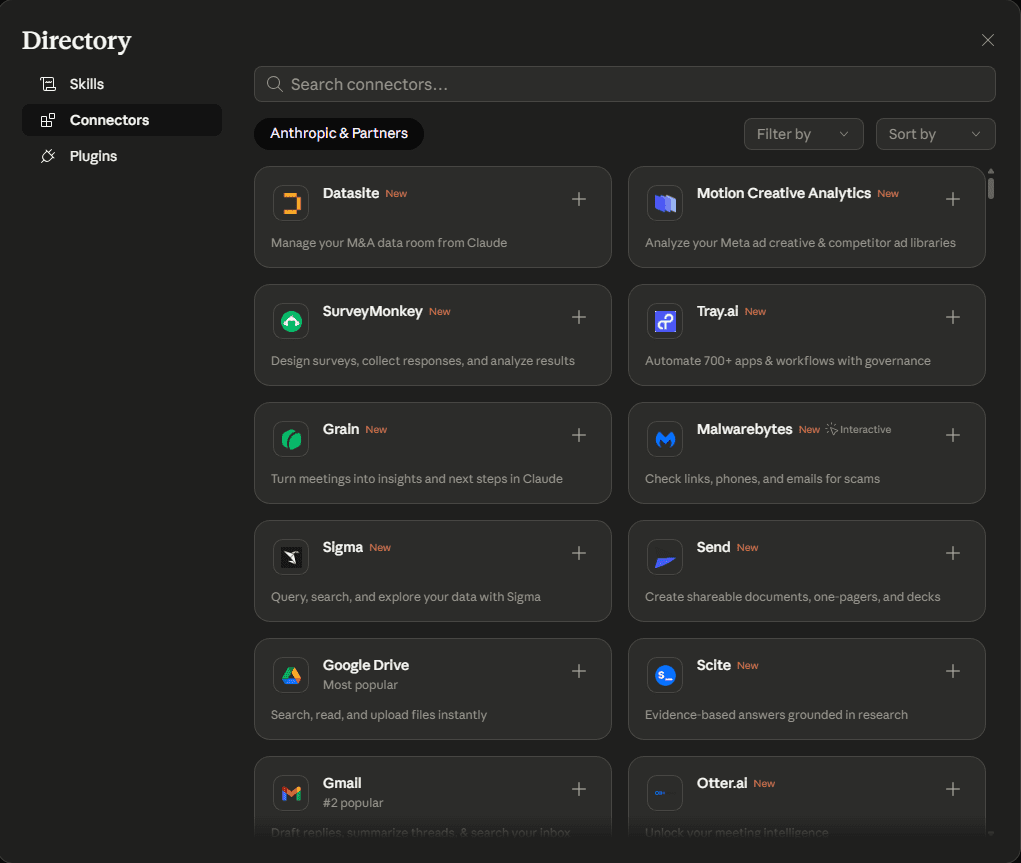1021x863 pixels.
Task: Add the Tray.ai connector with plus
Action: pos(953,317)
